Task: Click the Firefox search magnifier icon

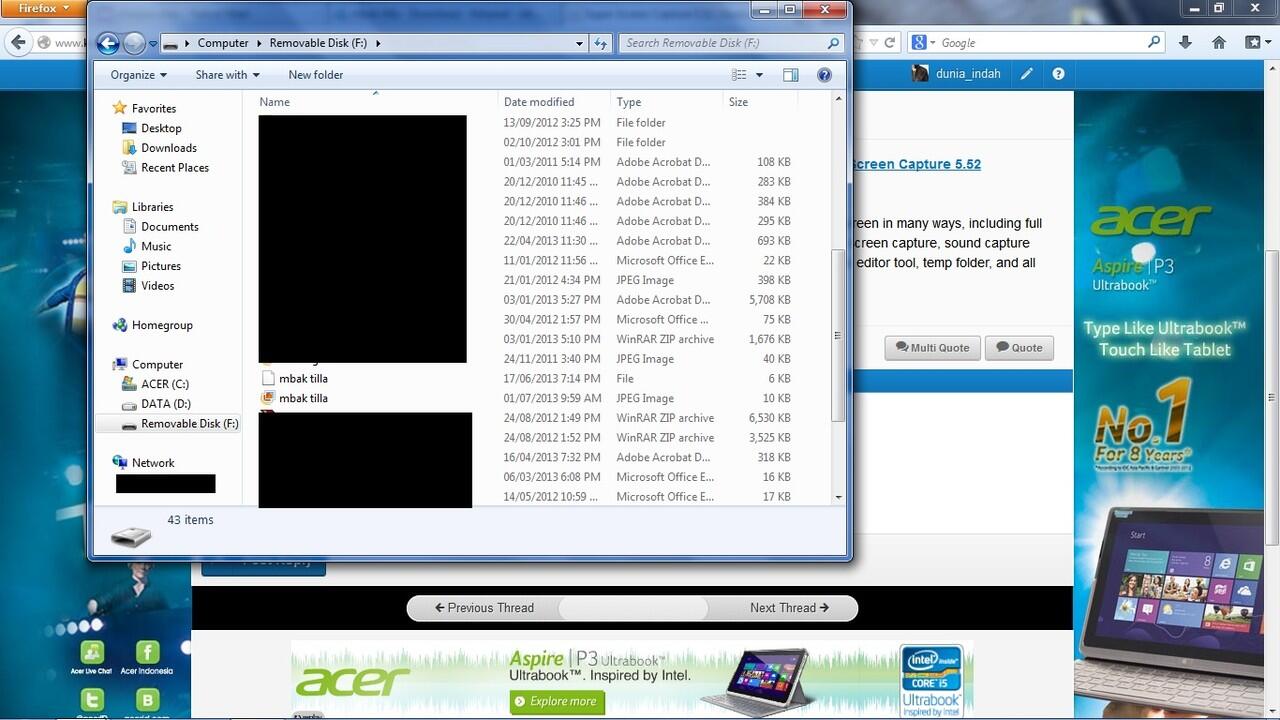Action: pos(1155,43)
